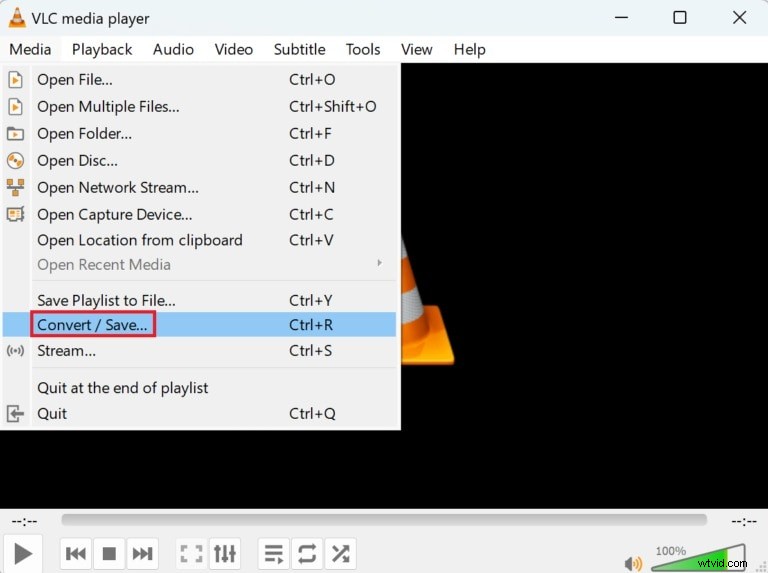Click the Open Disc icon
This screenshot has height=573, width=768.
[16, 160]
